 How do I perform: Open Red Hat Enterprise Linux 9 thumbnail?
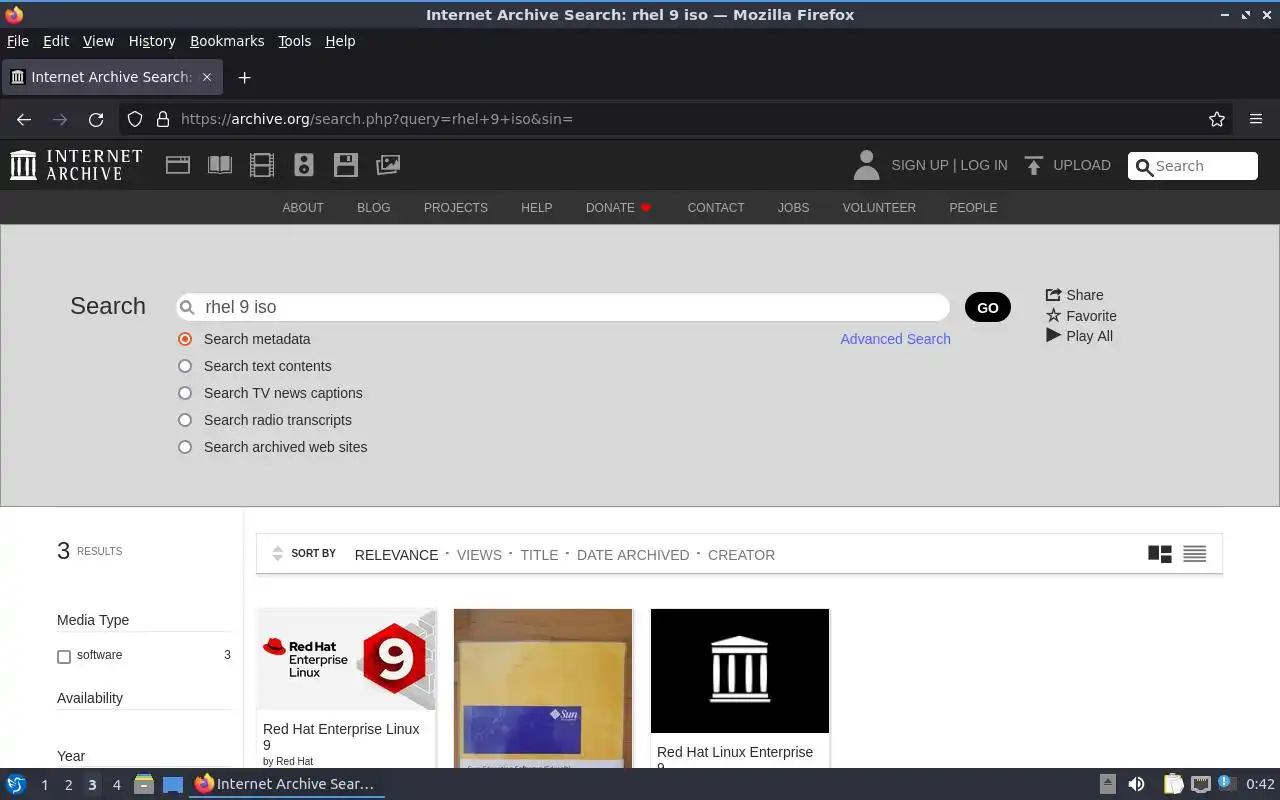pyautogui.click(x=346, y=660)
